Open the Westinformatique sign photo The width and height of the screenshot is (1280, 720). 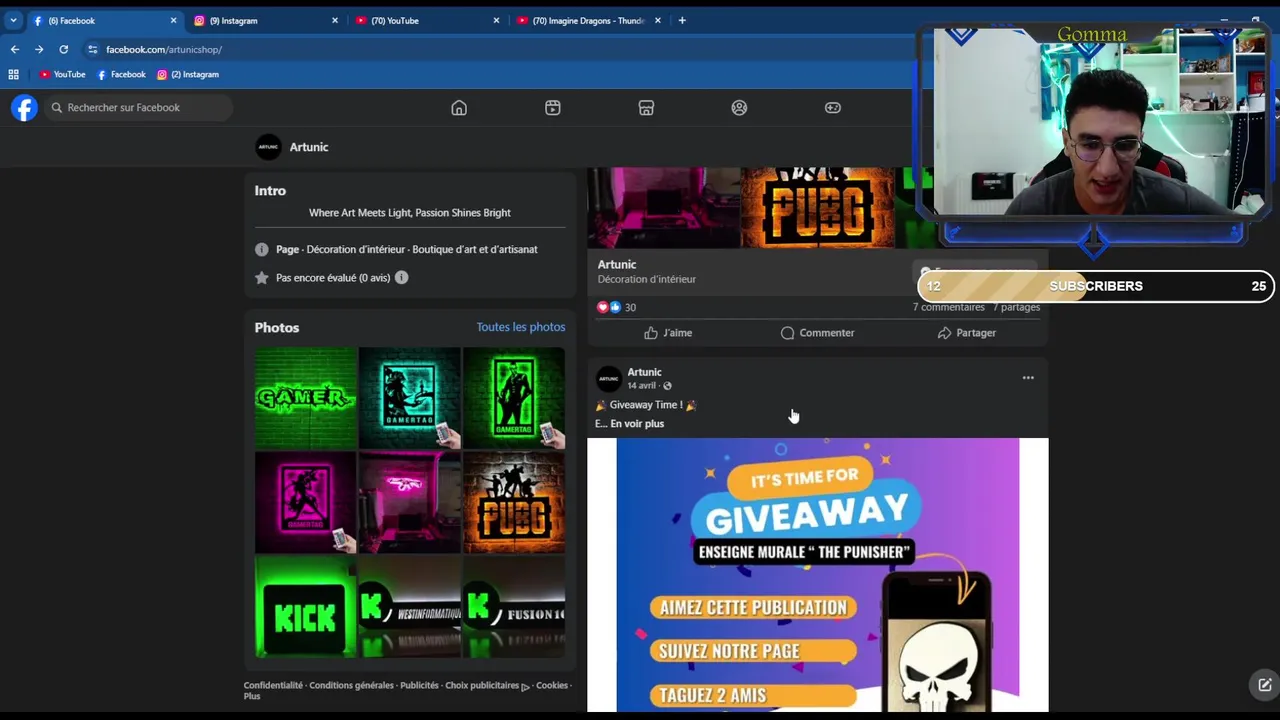[x=410, y=606]
